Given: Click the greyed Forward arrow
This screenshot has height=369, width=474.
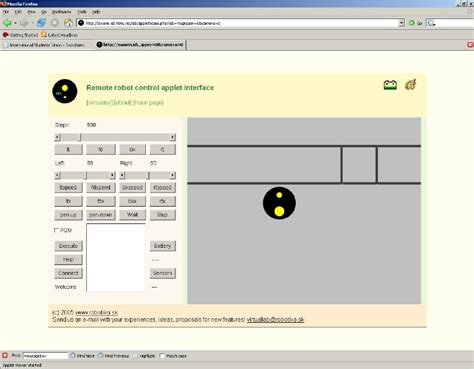Looking at the screenshot, I should (x=24, y=23).
